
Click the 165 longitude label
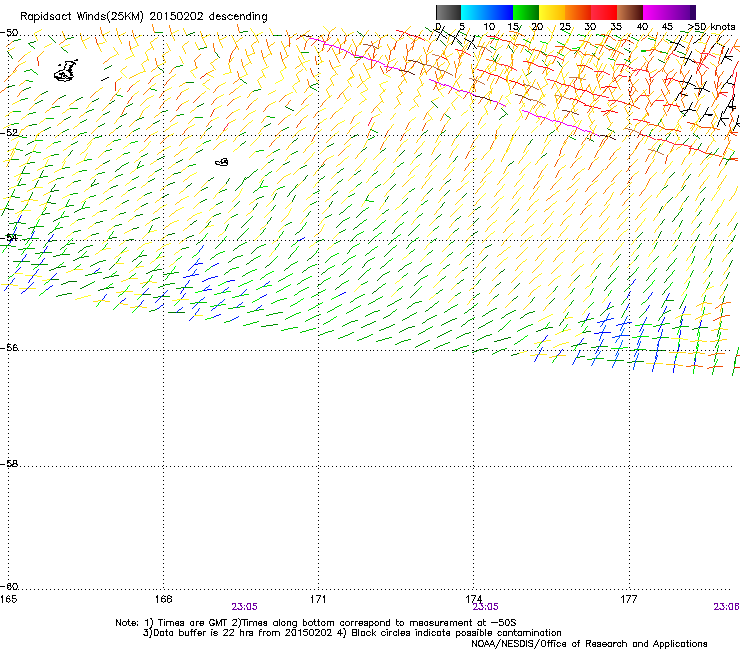pyautogui.click(x=9, y=599)
